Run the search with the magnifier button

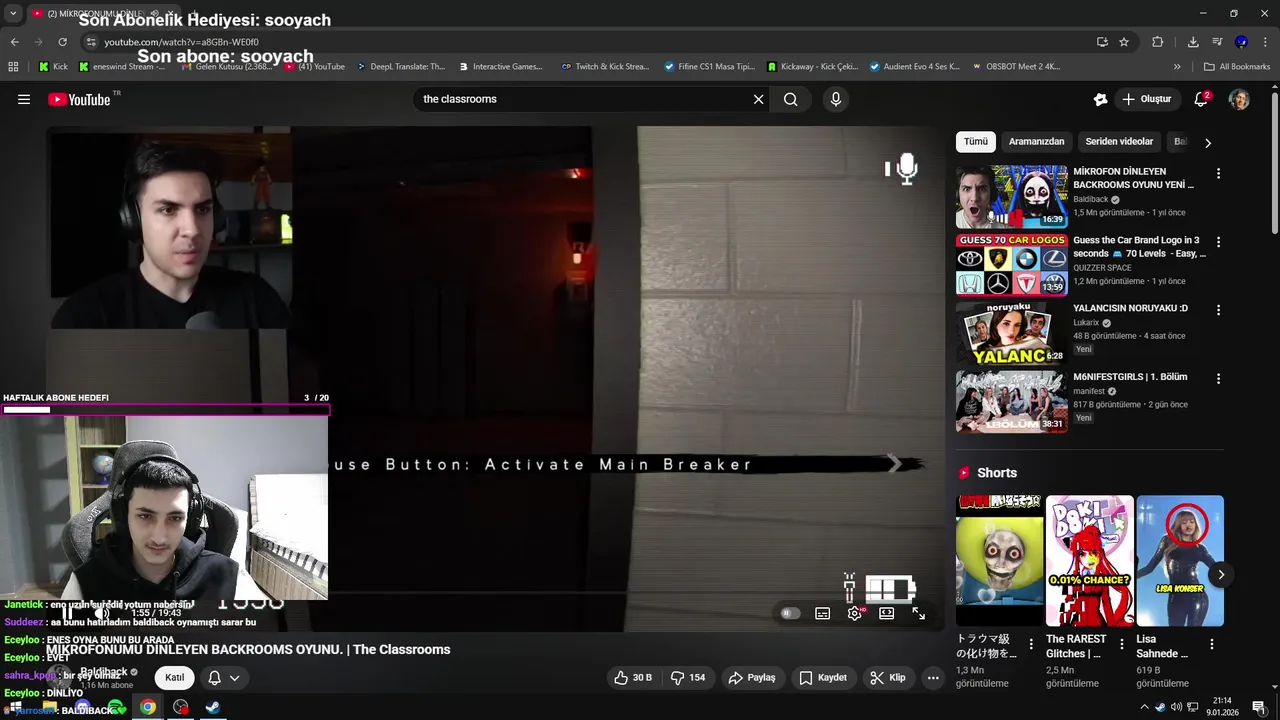(x=790, y=99)
